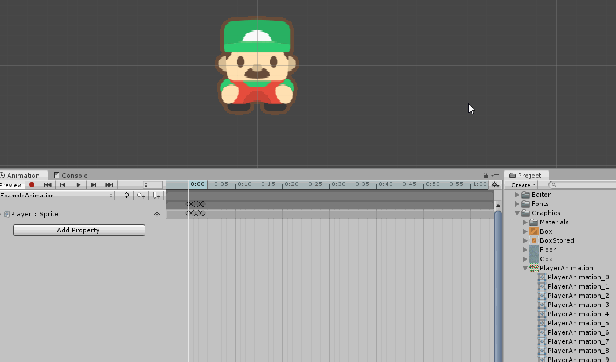The image size is (616, 362).
Task: Select the Player : Sprite property icon
Action: (x=7, y=214)
